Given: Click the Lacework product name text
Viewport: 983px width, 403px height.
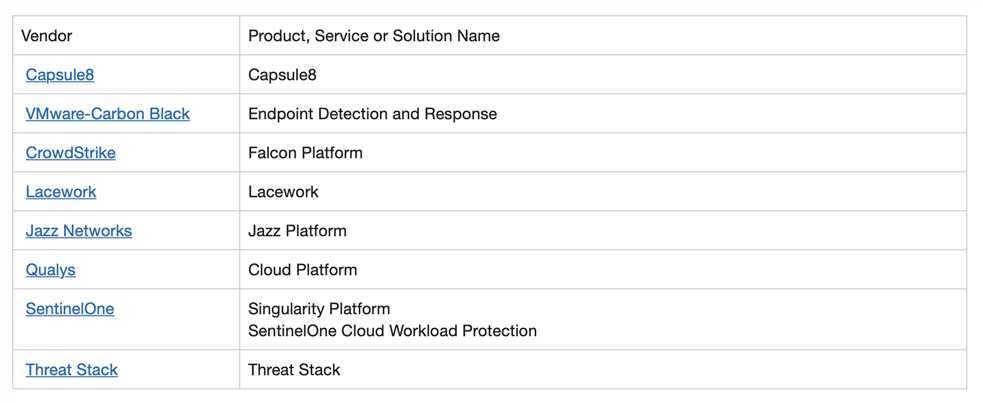Looking at the screenshot, I should point(283,192).
